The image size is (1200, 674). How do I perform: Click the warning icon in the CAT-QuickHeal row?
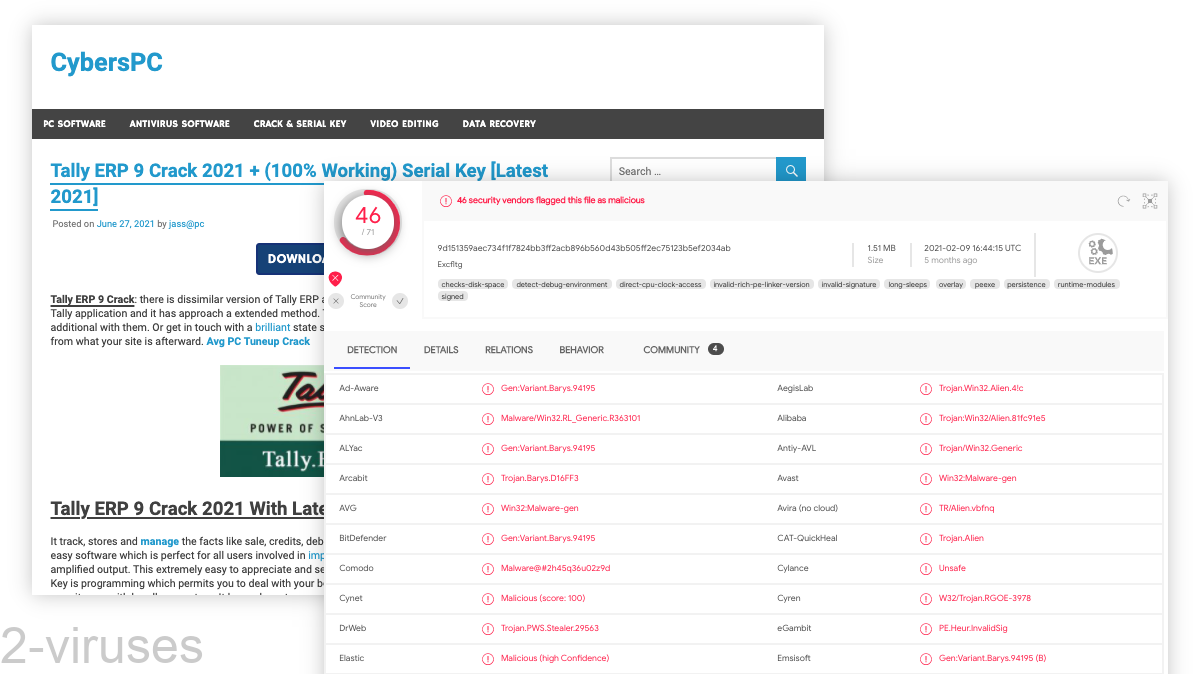[926, 538]
